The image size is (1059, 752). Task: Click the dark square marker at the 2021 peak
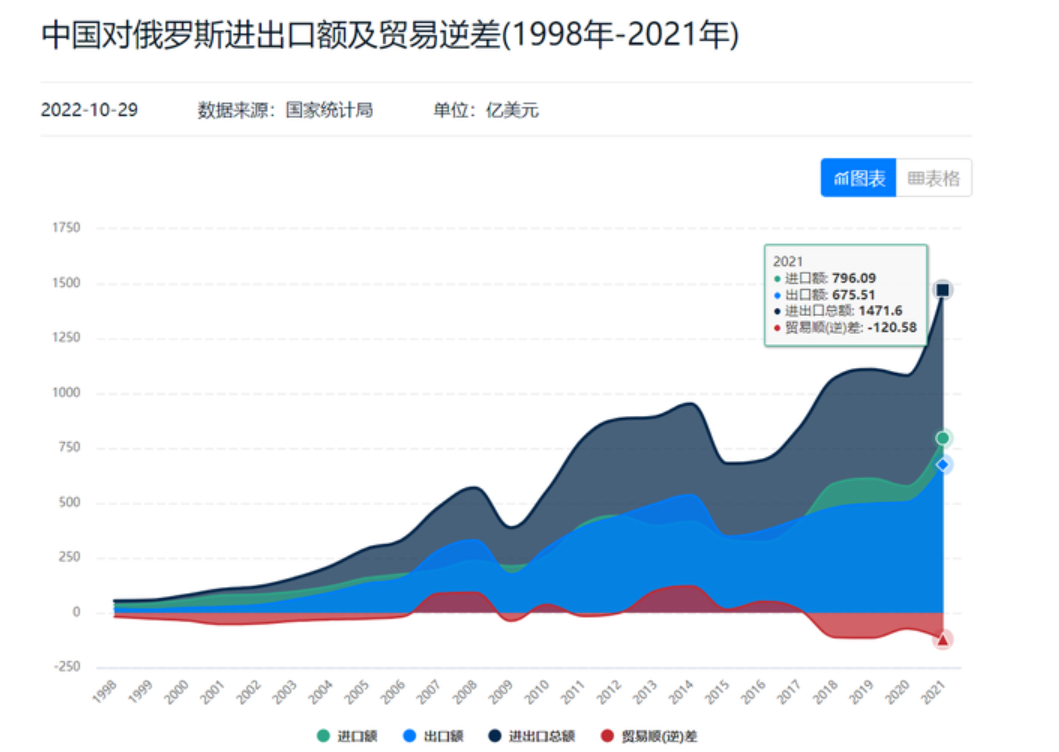[x=942, y=288]
